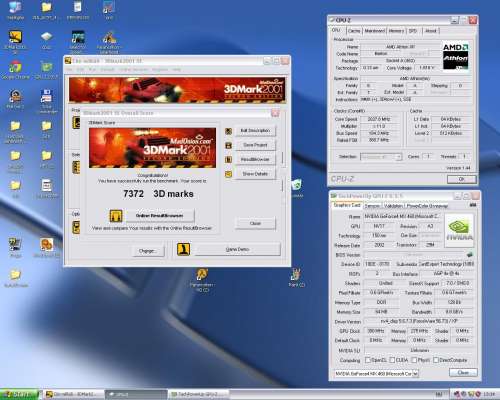500x400 pixels.
Task: Click the Driver Version field in GPU-Z
Action: 419,321
